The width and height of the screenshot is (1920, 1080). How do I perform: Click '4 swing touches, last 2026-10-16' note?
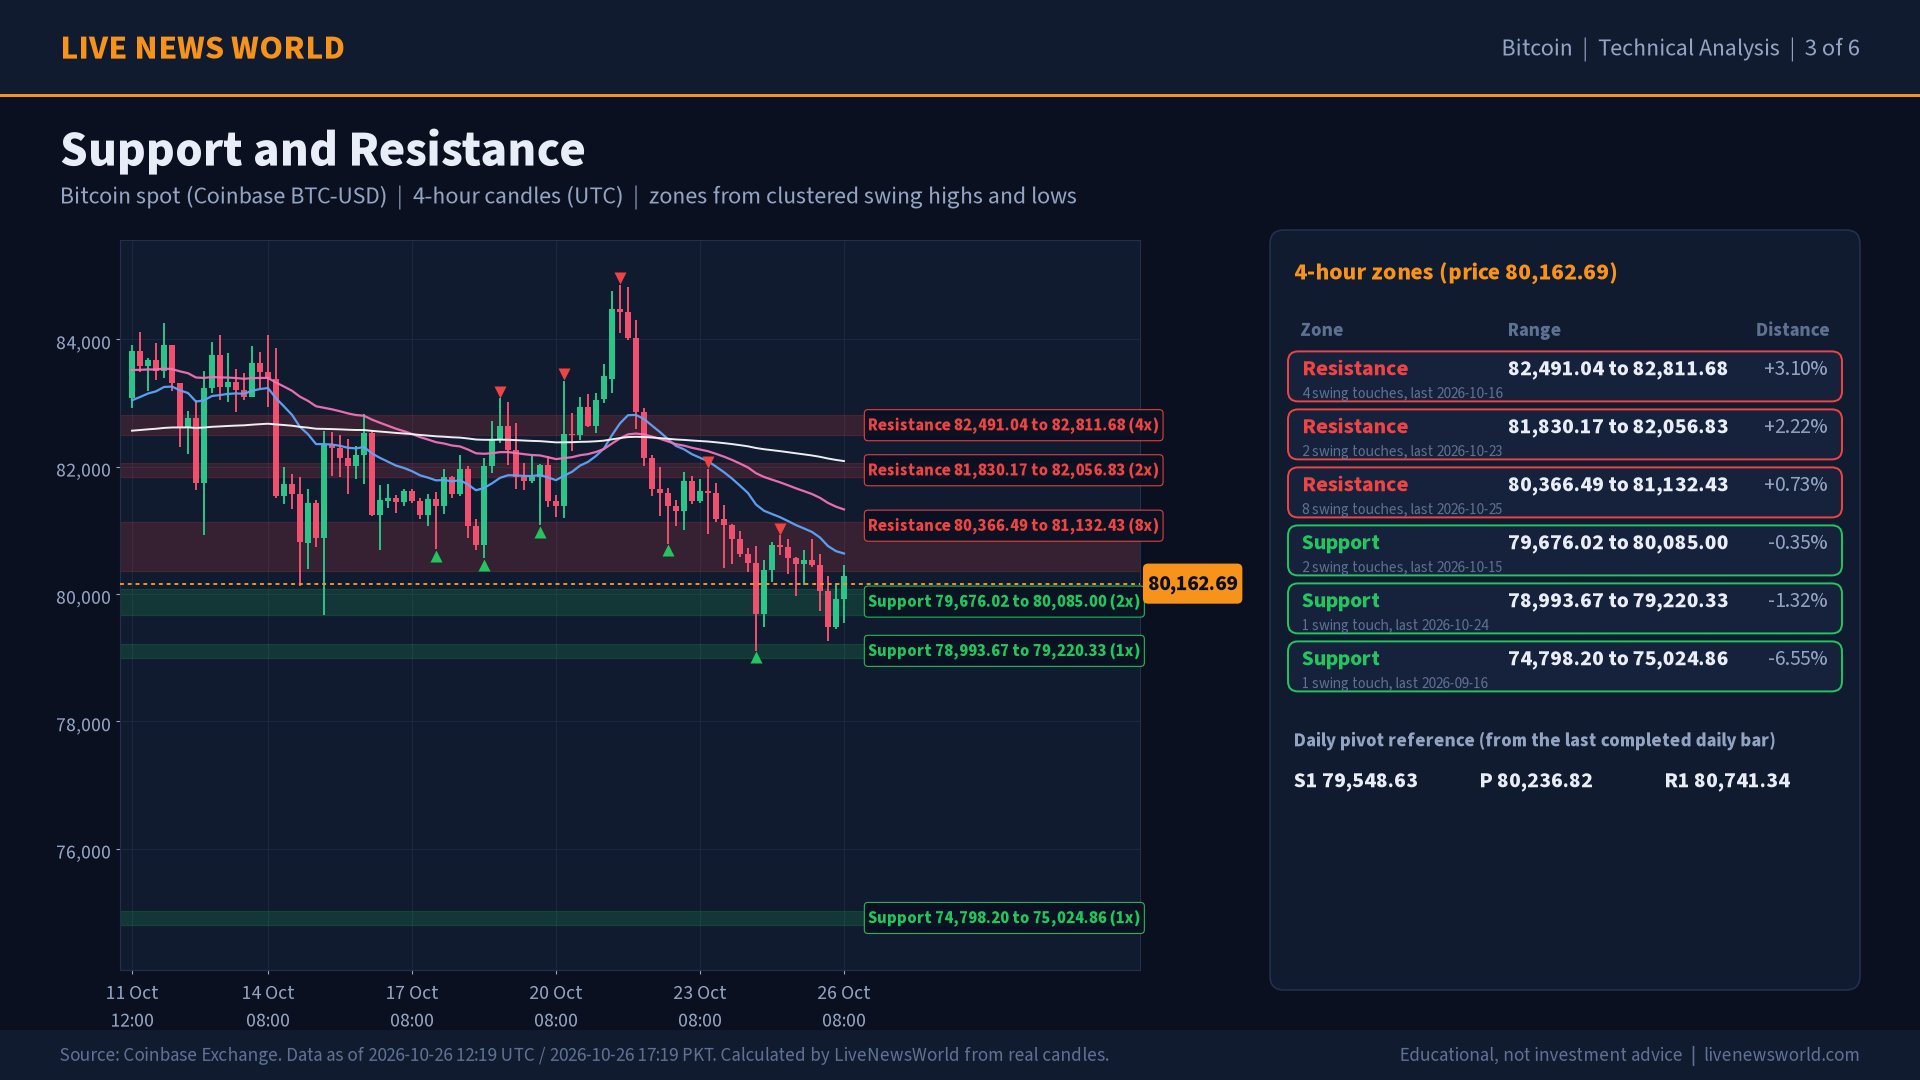click(x=1402, y=393)
